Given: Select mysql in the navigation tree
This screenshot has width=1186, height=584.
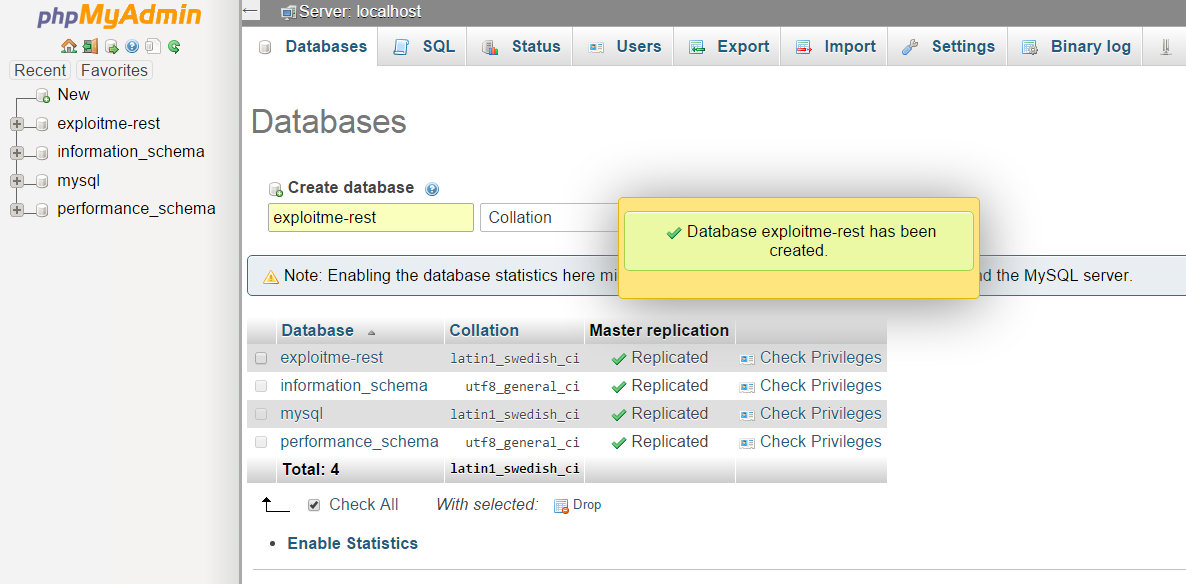Looking at the screenshot, I should click(x=79, y=181).
